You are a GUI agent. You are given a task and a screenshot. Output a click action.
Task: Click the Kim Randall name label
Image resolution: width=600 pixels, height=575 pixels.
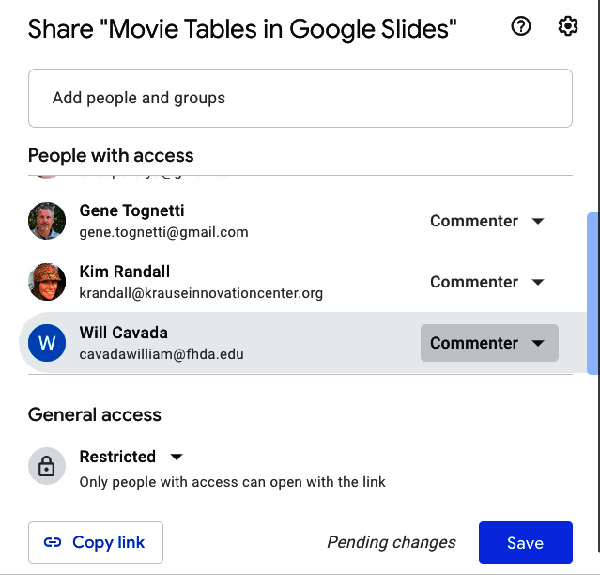point(125,272)
